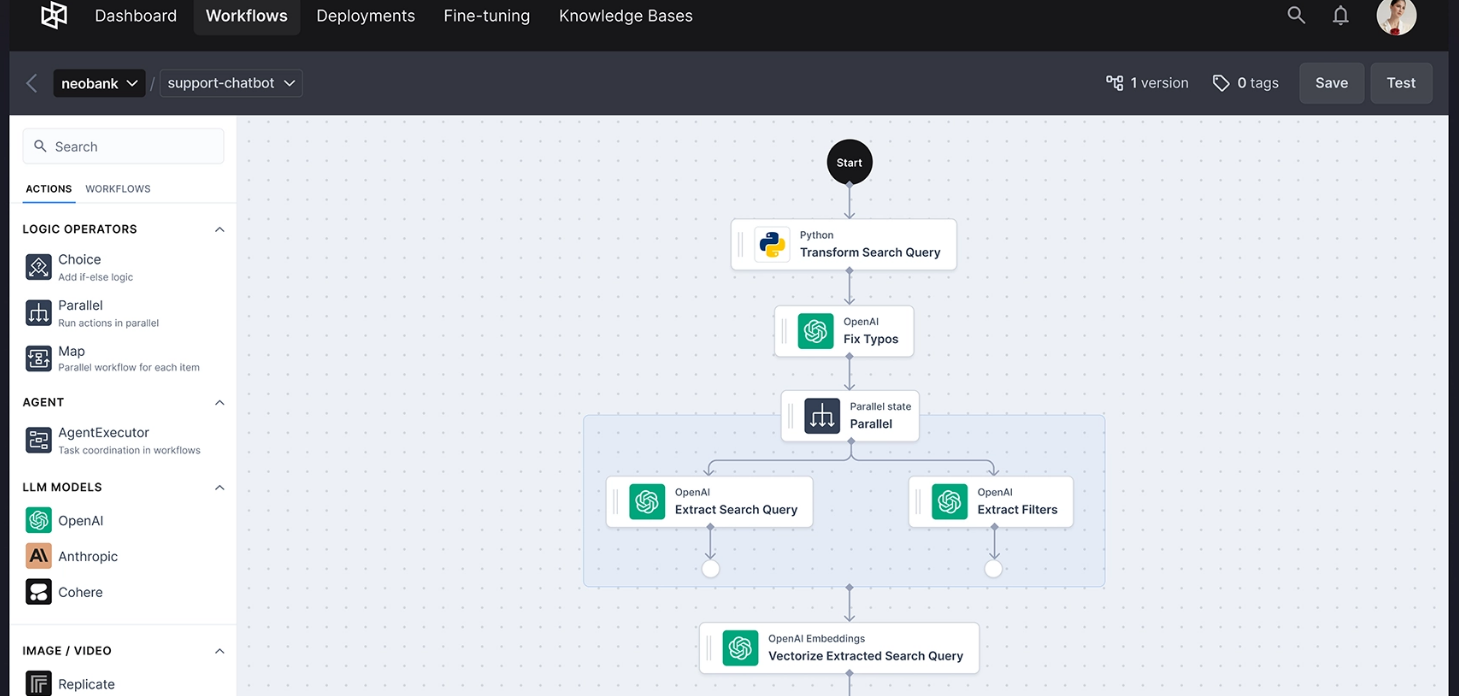This screenshot has height=696, width=1459.
Task: Click end circle below Extract Search Query
Action: (710, 569)
